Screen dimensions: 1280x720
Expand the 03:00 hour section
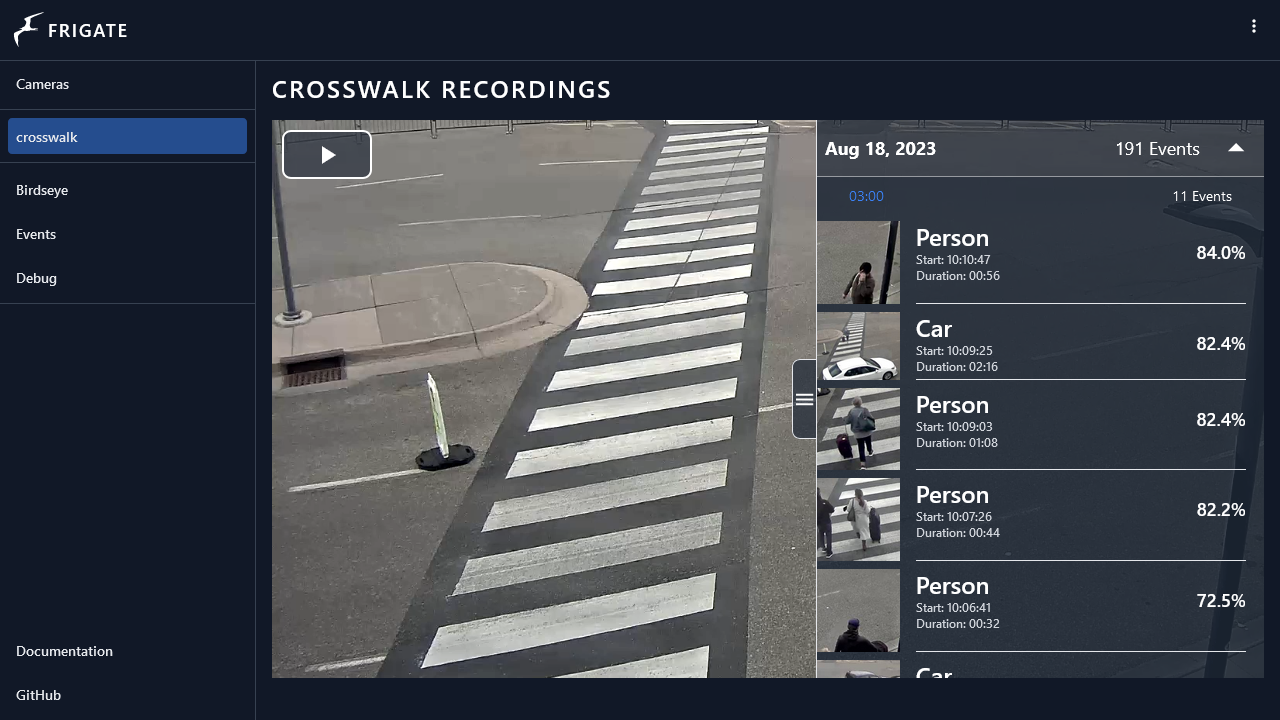(866, 197)
